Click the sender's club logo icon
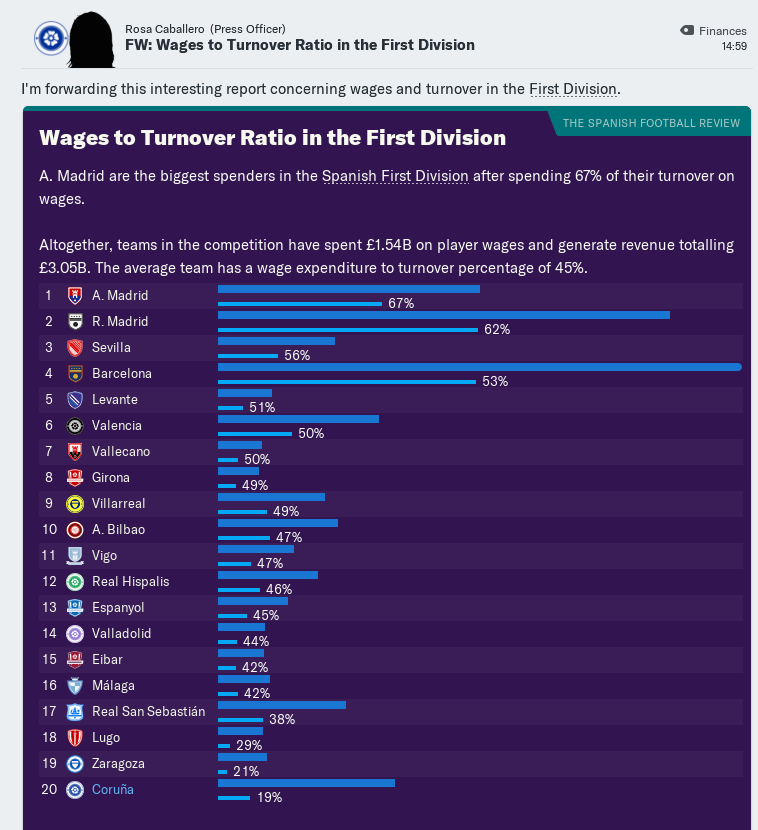 49,39
